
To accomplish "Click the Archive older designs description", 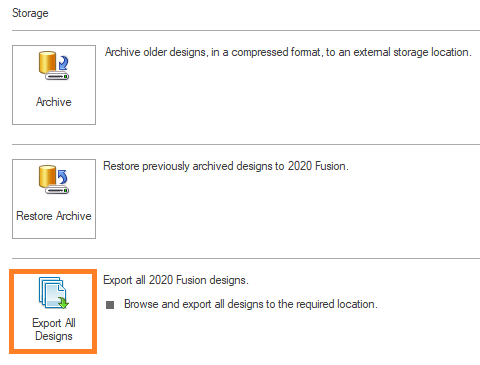I will pyautogui.click(x=288, y=52).
